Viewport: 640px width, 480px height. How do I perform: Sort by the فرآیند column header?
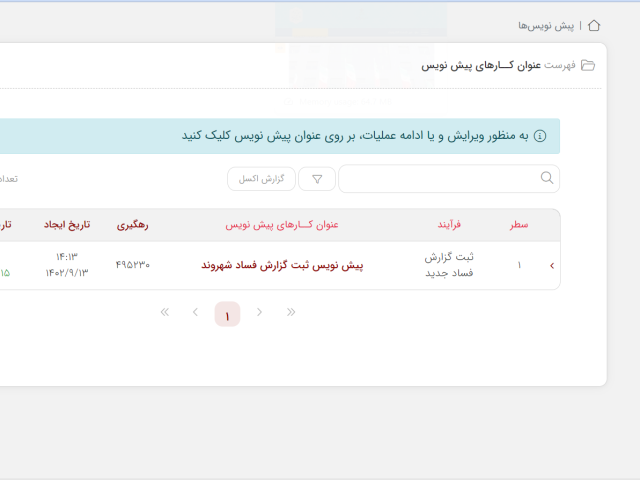[x=449, y=225]
